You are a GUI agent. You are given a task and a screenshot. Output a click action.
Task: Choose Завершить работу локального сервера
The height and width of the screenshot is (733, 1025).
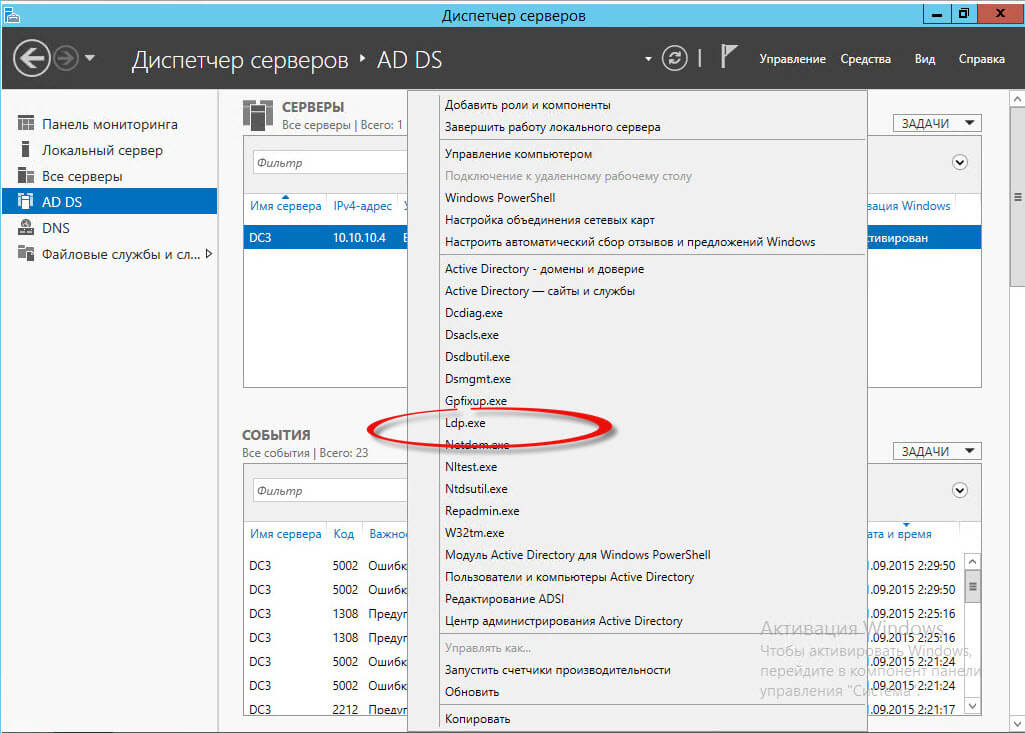coord(552,128)
